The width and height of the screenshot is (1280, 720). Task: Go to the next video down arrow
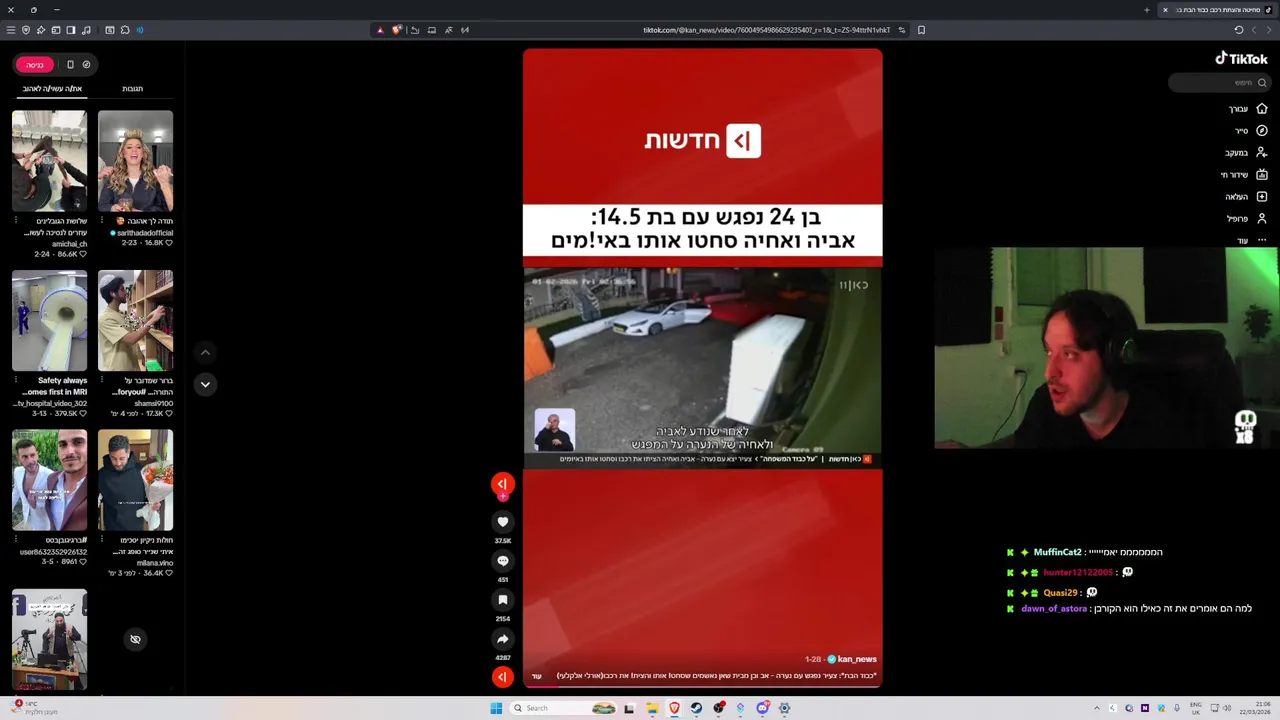point(205,384)
